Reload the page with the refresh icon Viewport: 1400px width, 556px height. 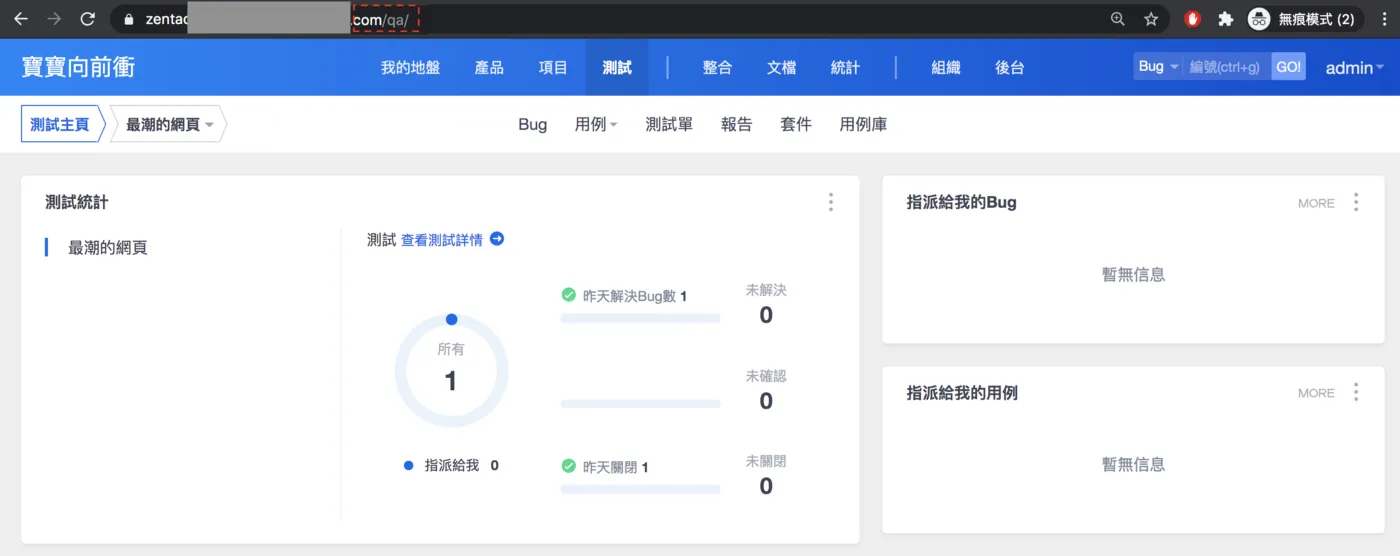tap(88, 18)
